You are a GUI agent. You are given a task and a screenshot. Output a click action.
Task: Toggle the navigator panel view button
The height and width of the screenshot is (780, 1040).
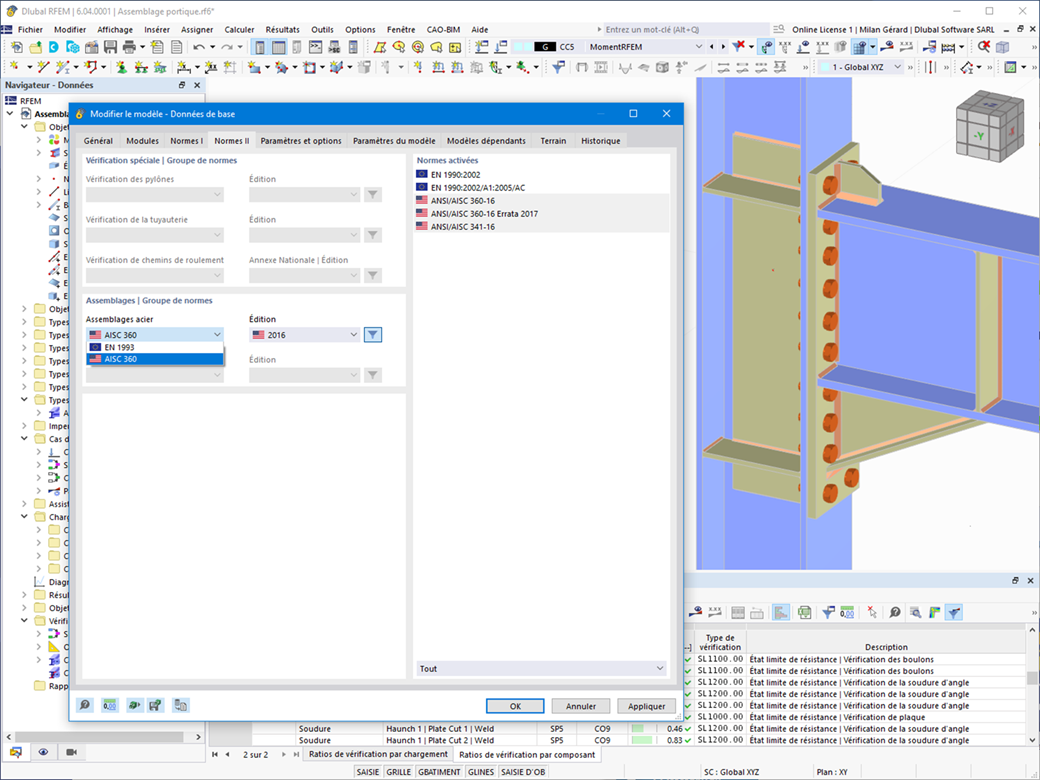[x=260, y=46]
